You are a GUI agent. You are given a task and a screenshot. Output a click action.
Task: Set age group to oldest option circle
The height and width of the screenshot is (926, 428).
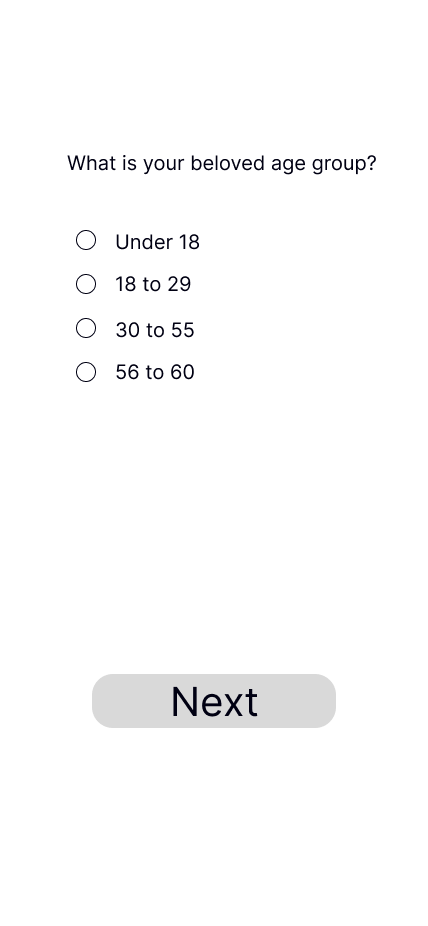pos(86,372)
